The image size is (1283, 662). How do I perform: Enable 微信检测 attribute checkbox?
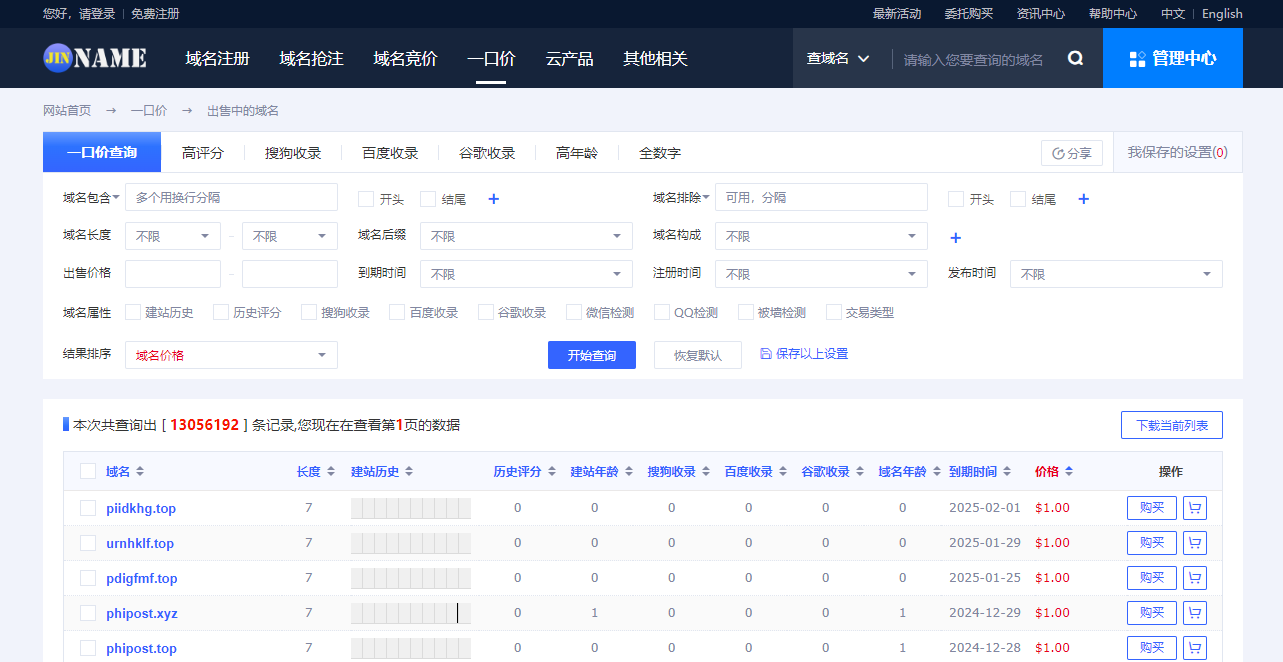[x=574, y=312]
